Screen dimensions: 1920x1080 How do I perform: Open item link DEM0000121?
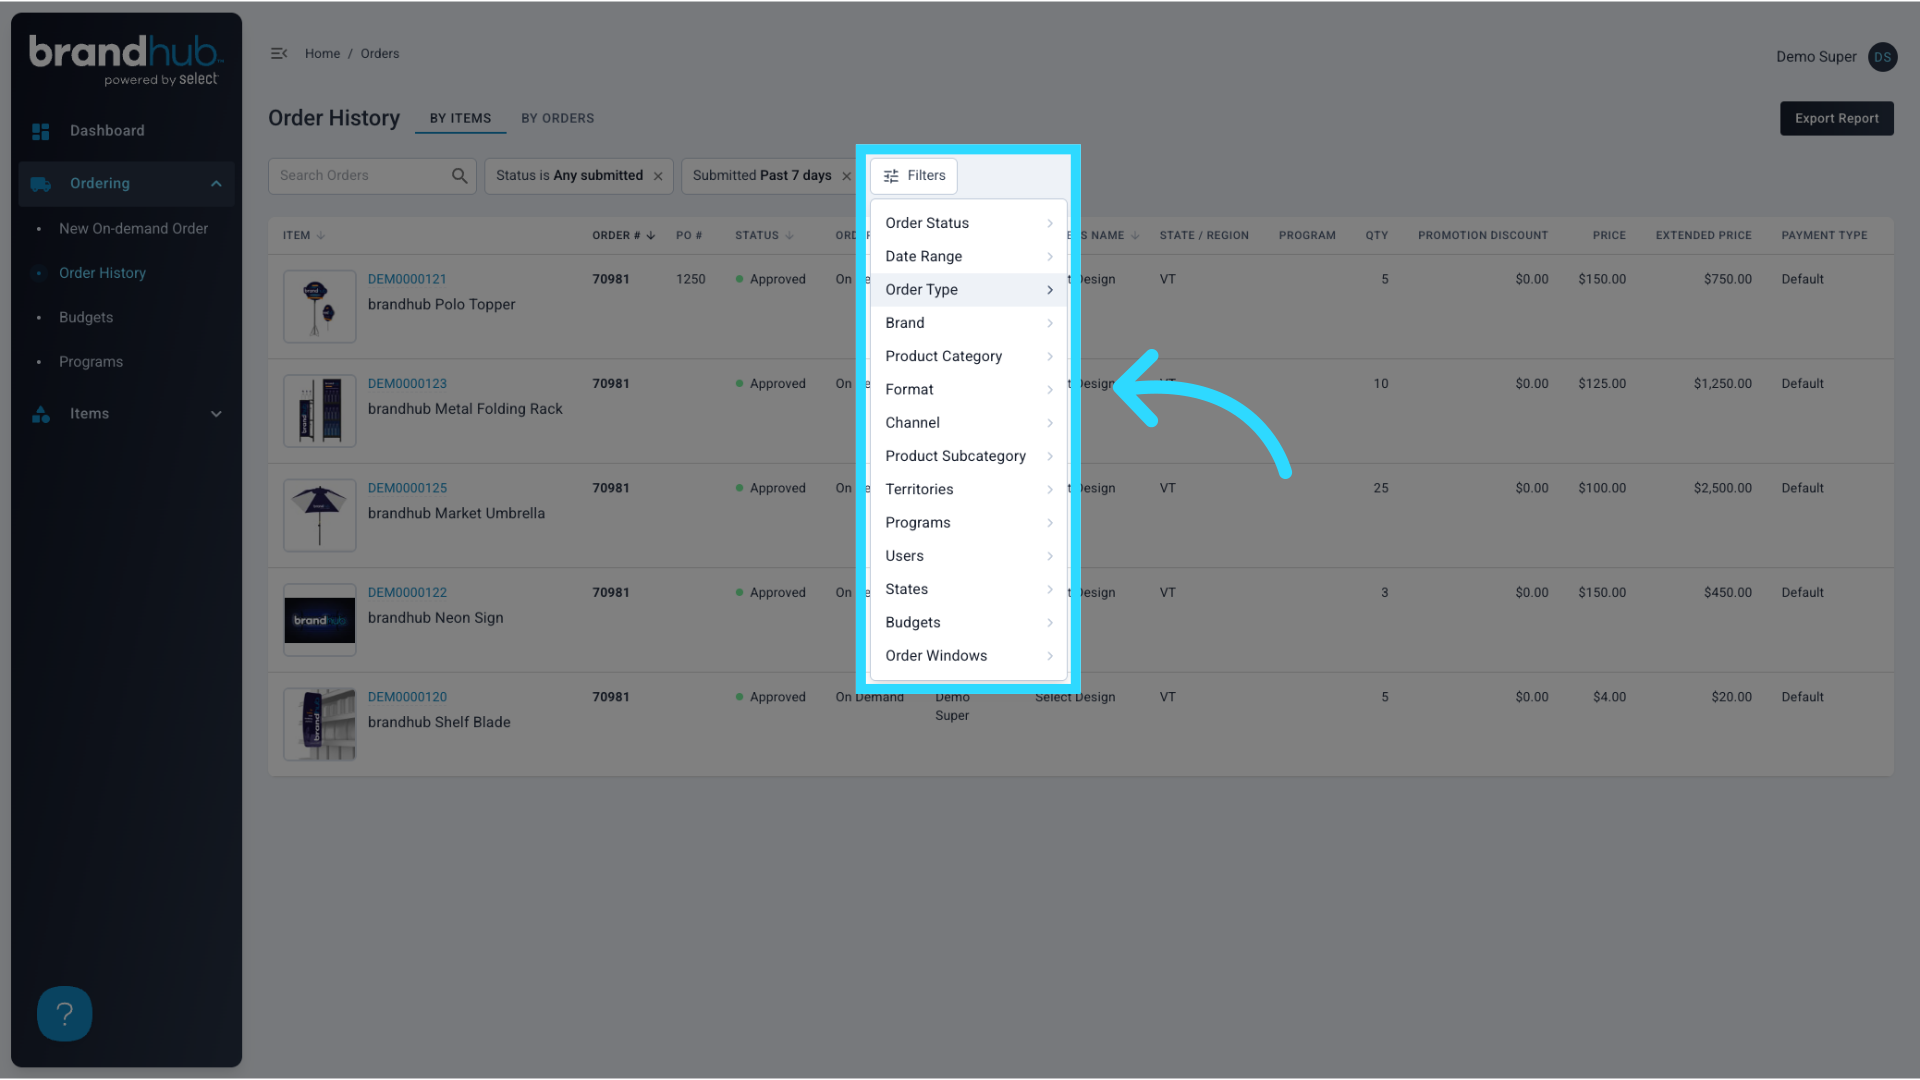click(407, 279)
